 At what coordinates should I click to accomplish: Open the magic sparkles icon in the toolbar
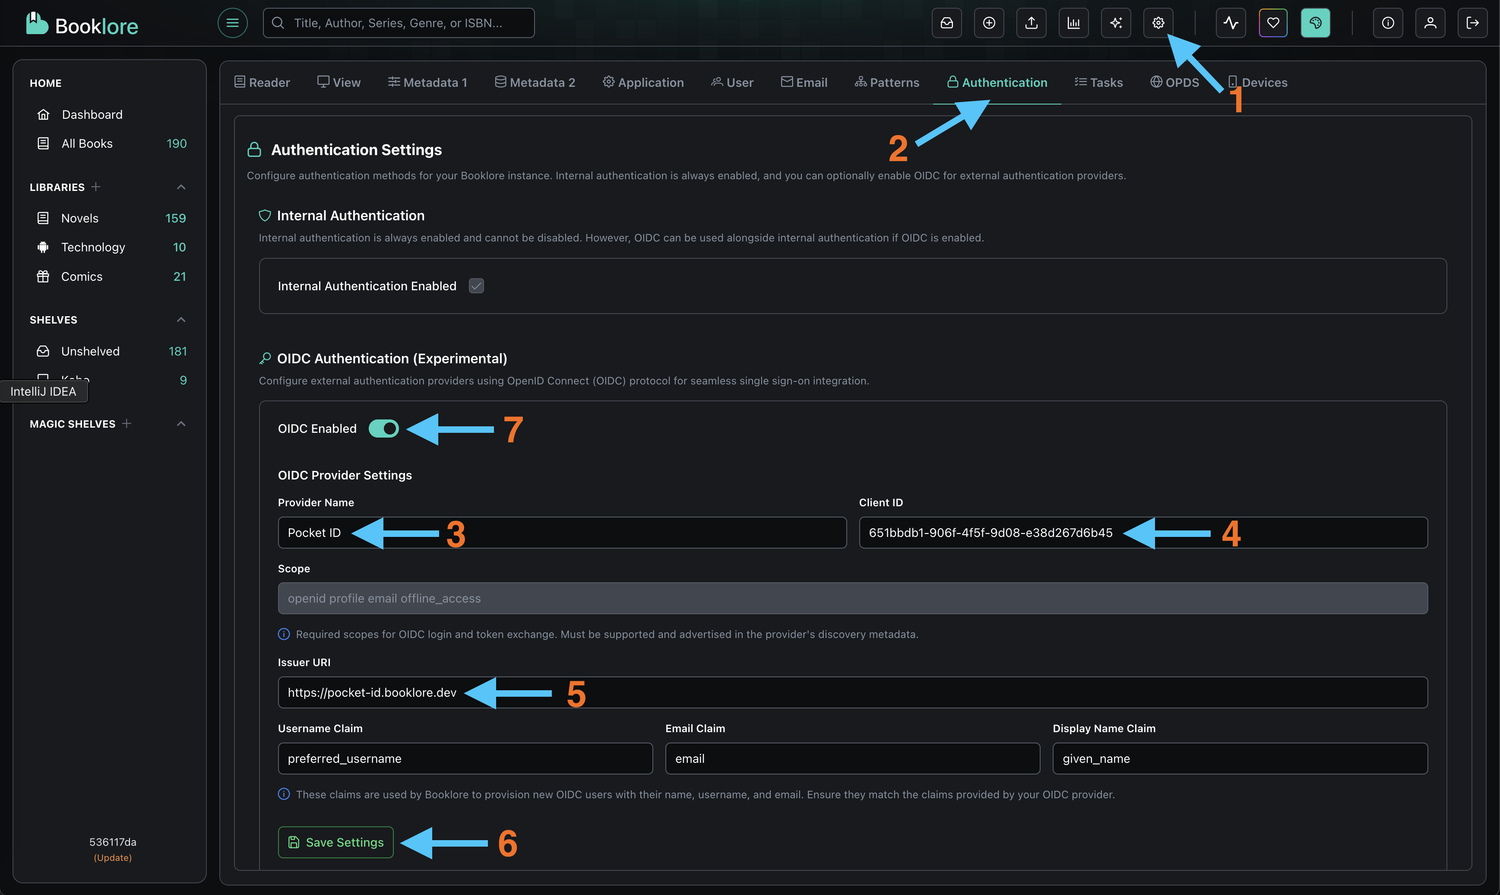[1115, 22]
